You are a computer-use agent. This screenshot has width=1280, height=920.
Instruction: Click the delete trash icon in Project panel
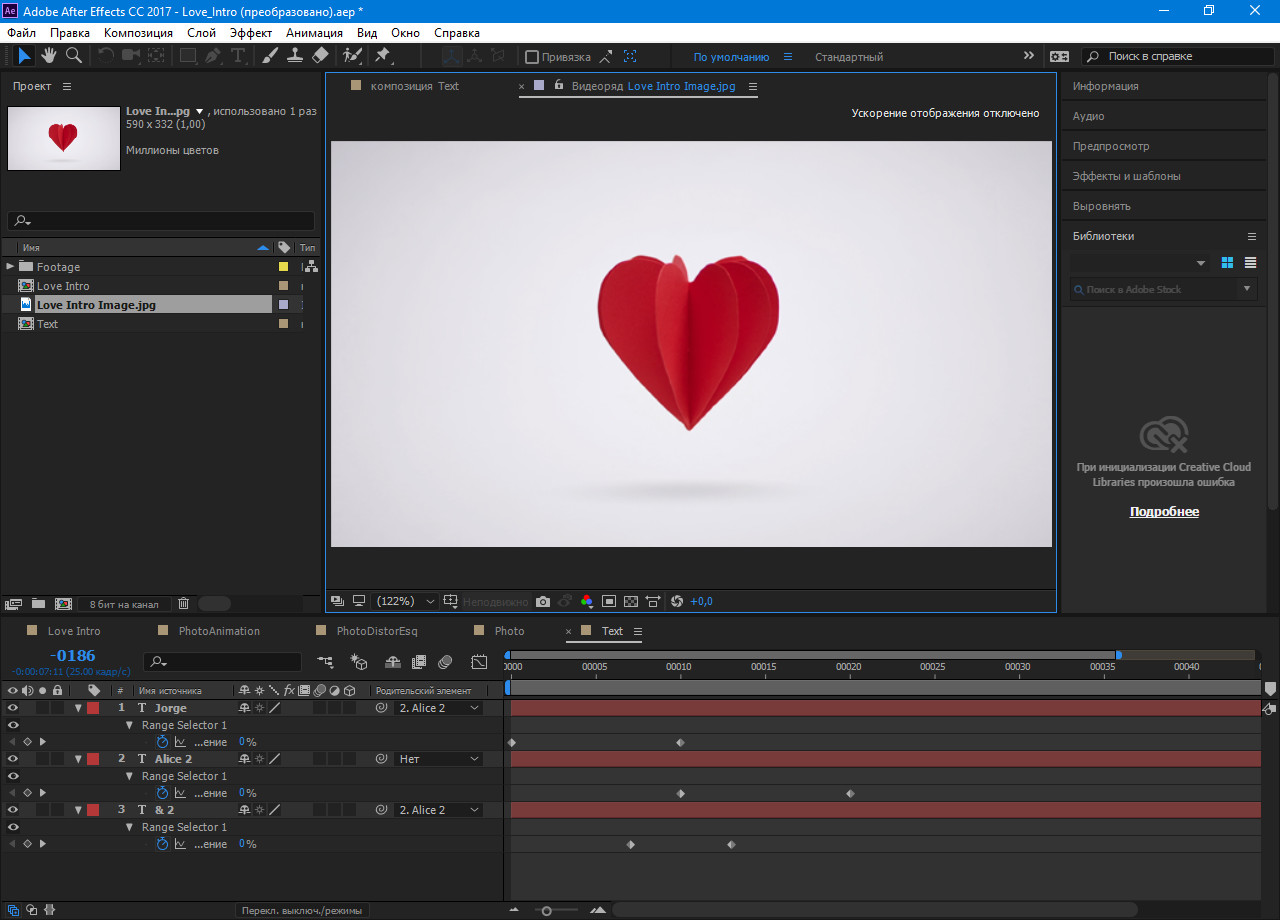[x=183, y=603]
